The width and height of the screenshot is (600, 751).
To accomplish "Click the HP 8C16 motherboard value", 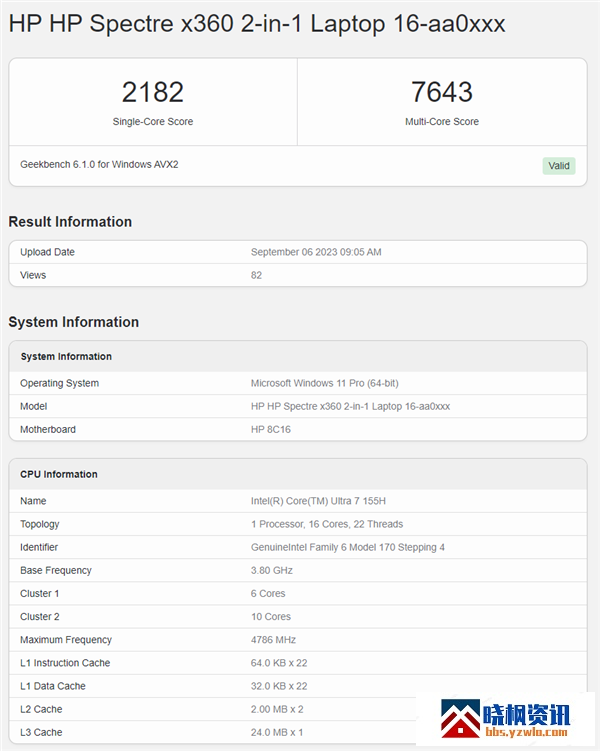I will pyautogui.click(x=271, y=429).
